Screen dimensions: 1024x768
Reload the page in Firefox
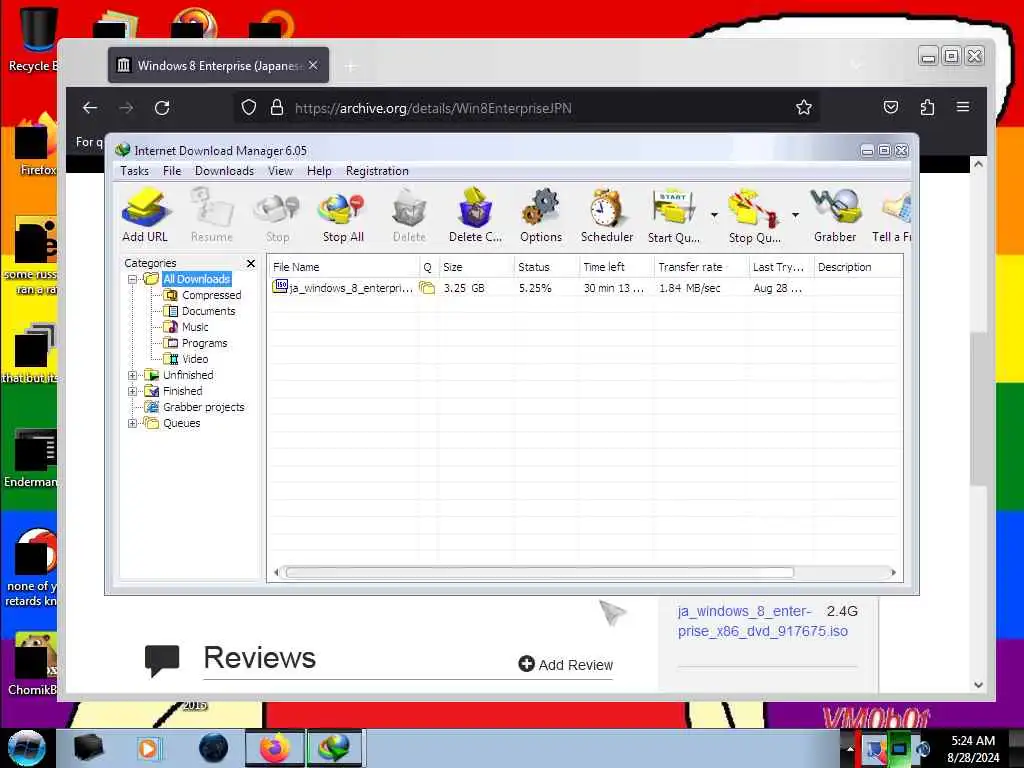click(x=162, y=108)
